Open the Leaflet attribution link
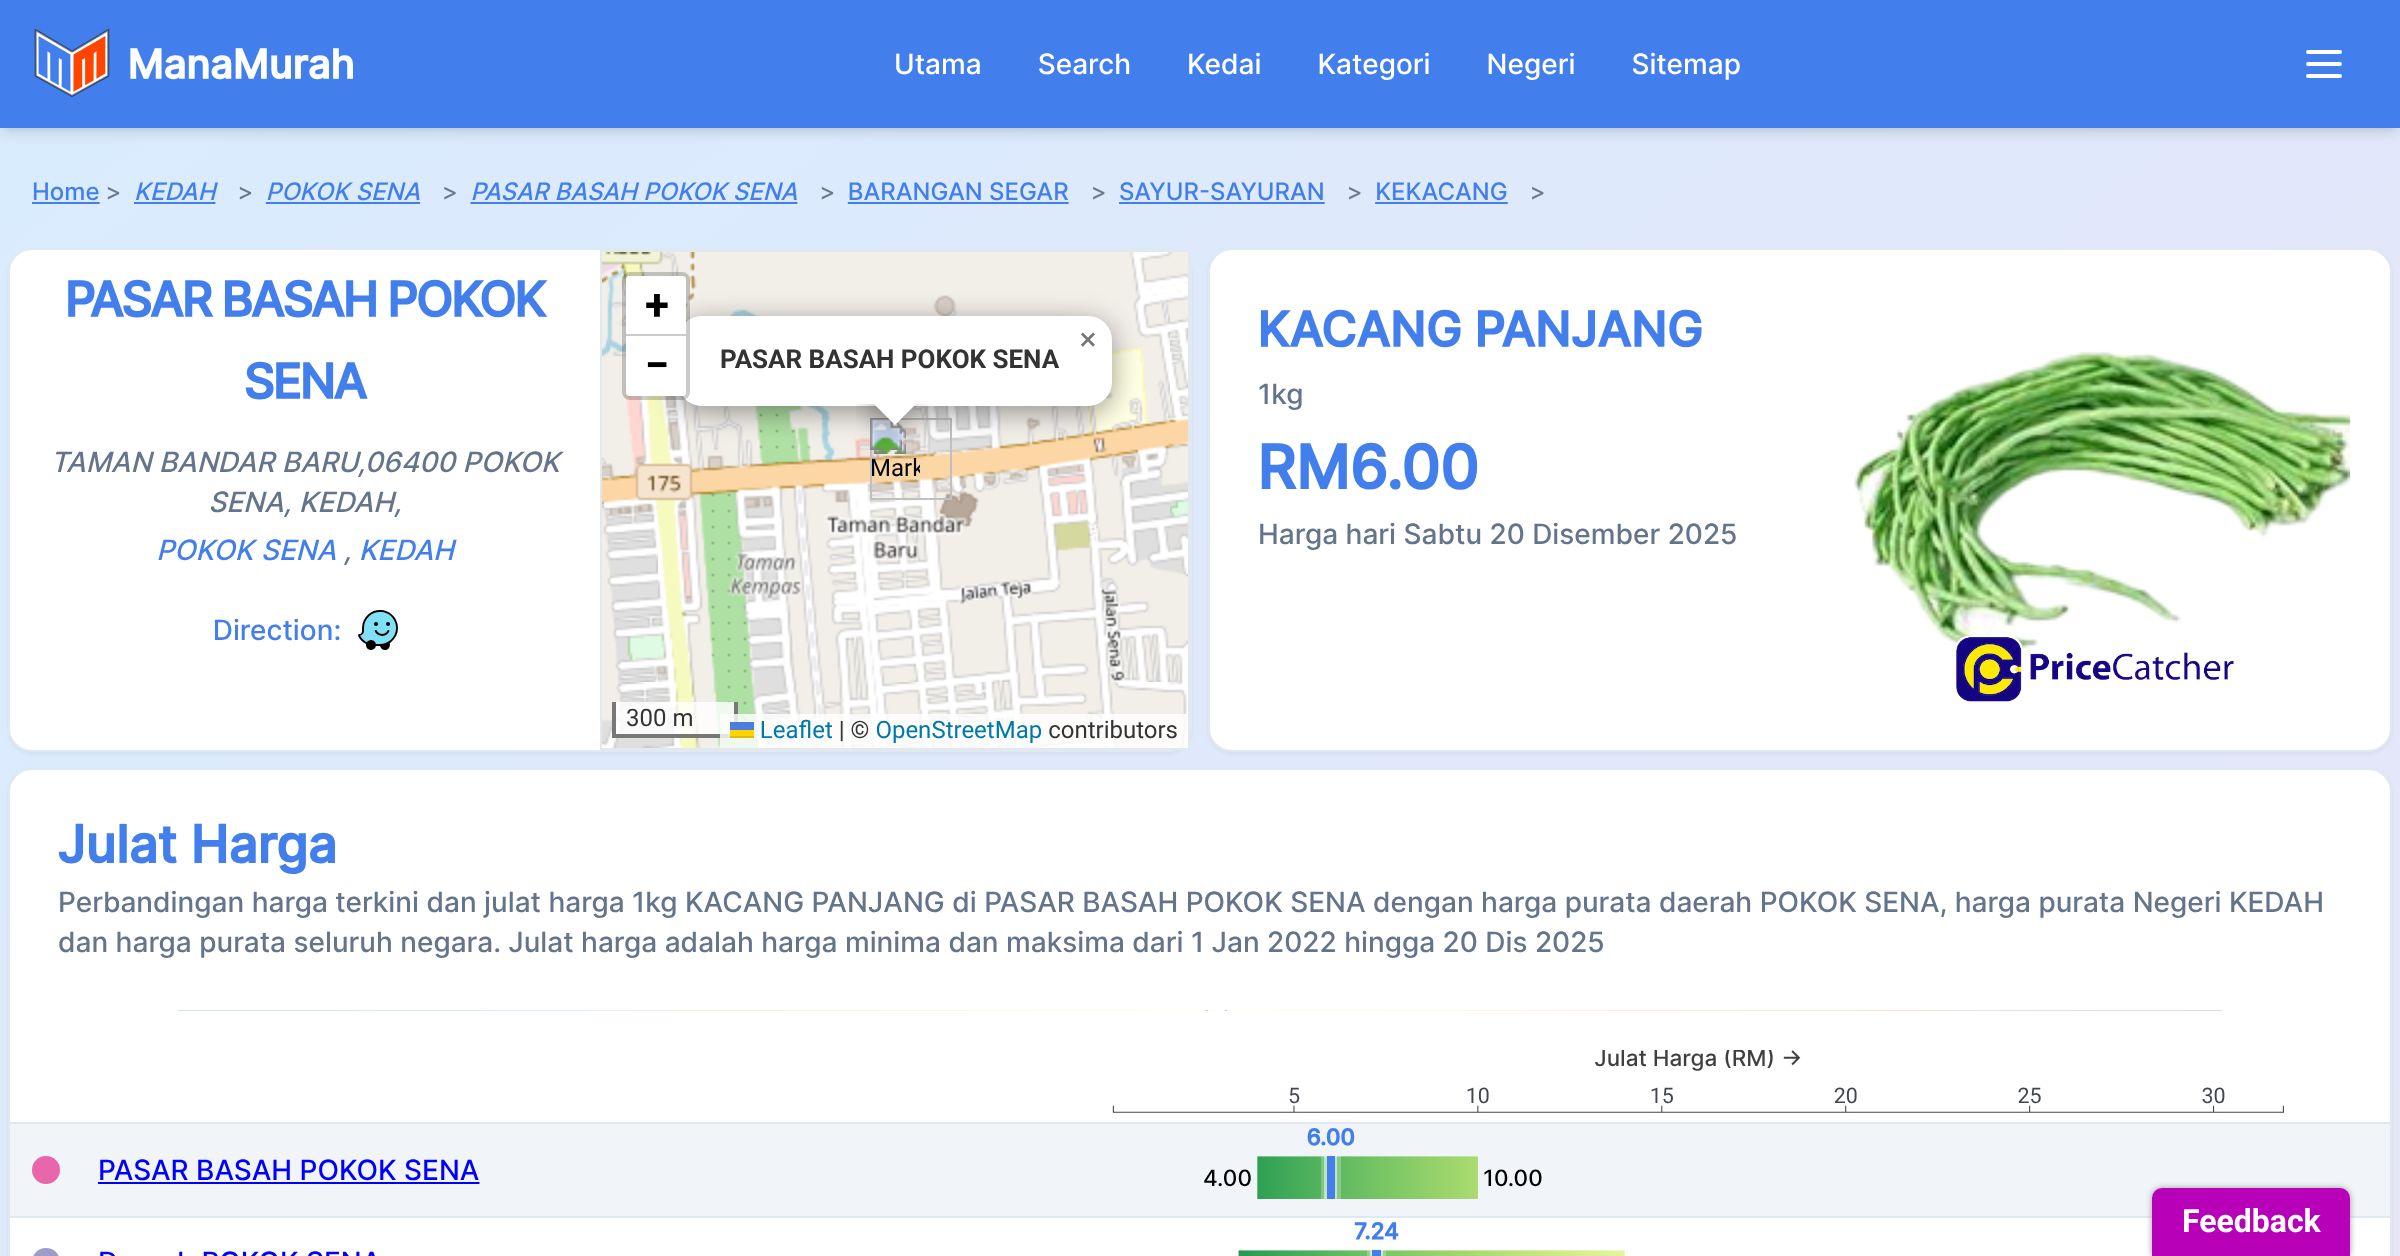This screenshot has width=2400, height=1256. click(x=795, y=730)
